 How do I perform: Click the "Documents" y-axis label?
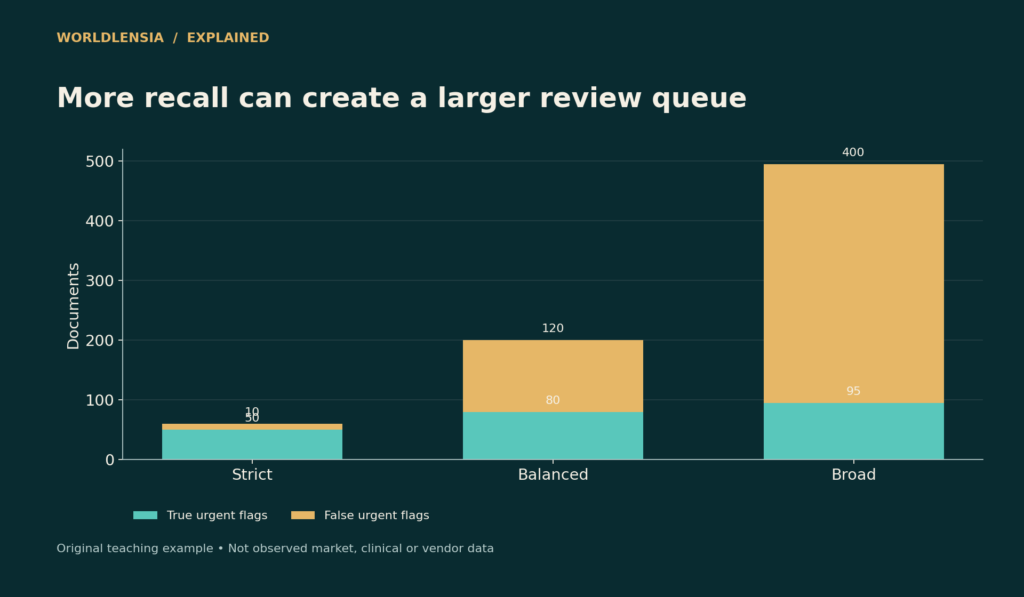(x=73, y=306)
